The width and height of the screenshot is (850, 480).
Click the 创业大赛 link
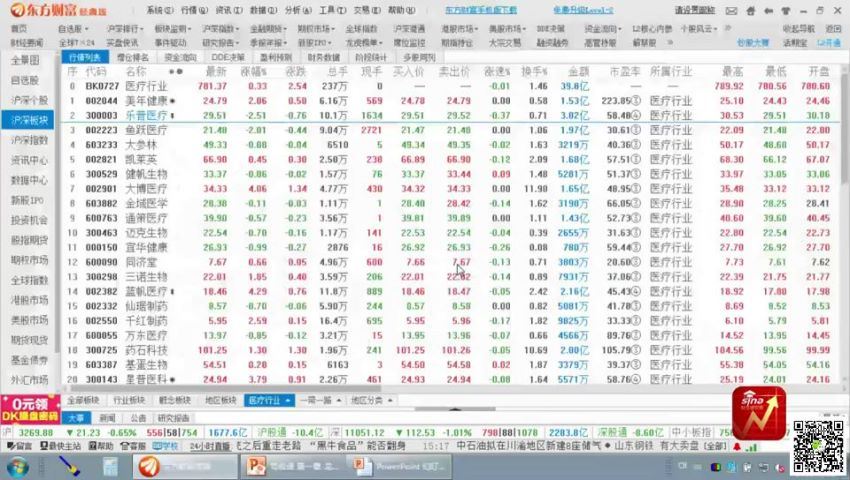click(753, 42)
